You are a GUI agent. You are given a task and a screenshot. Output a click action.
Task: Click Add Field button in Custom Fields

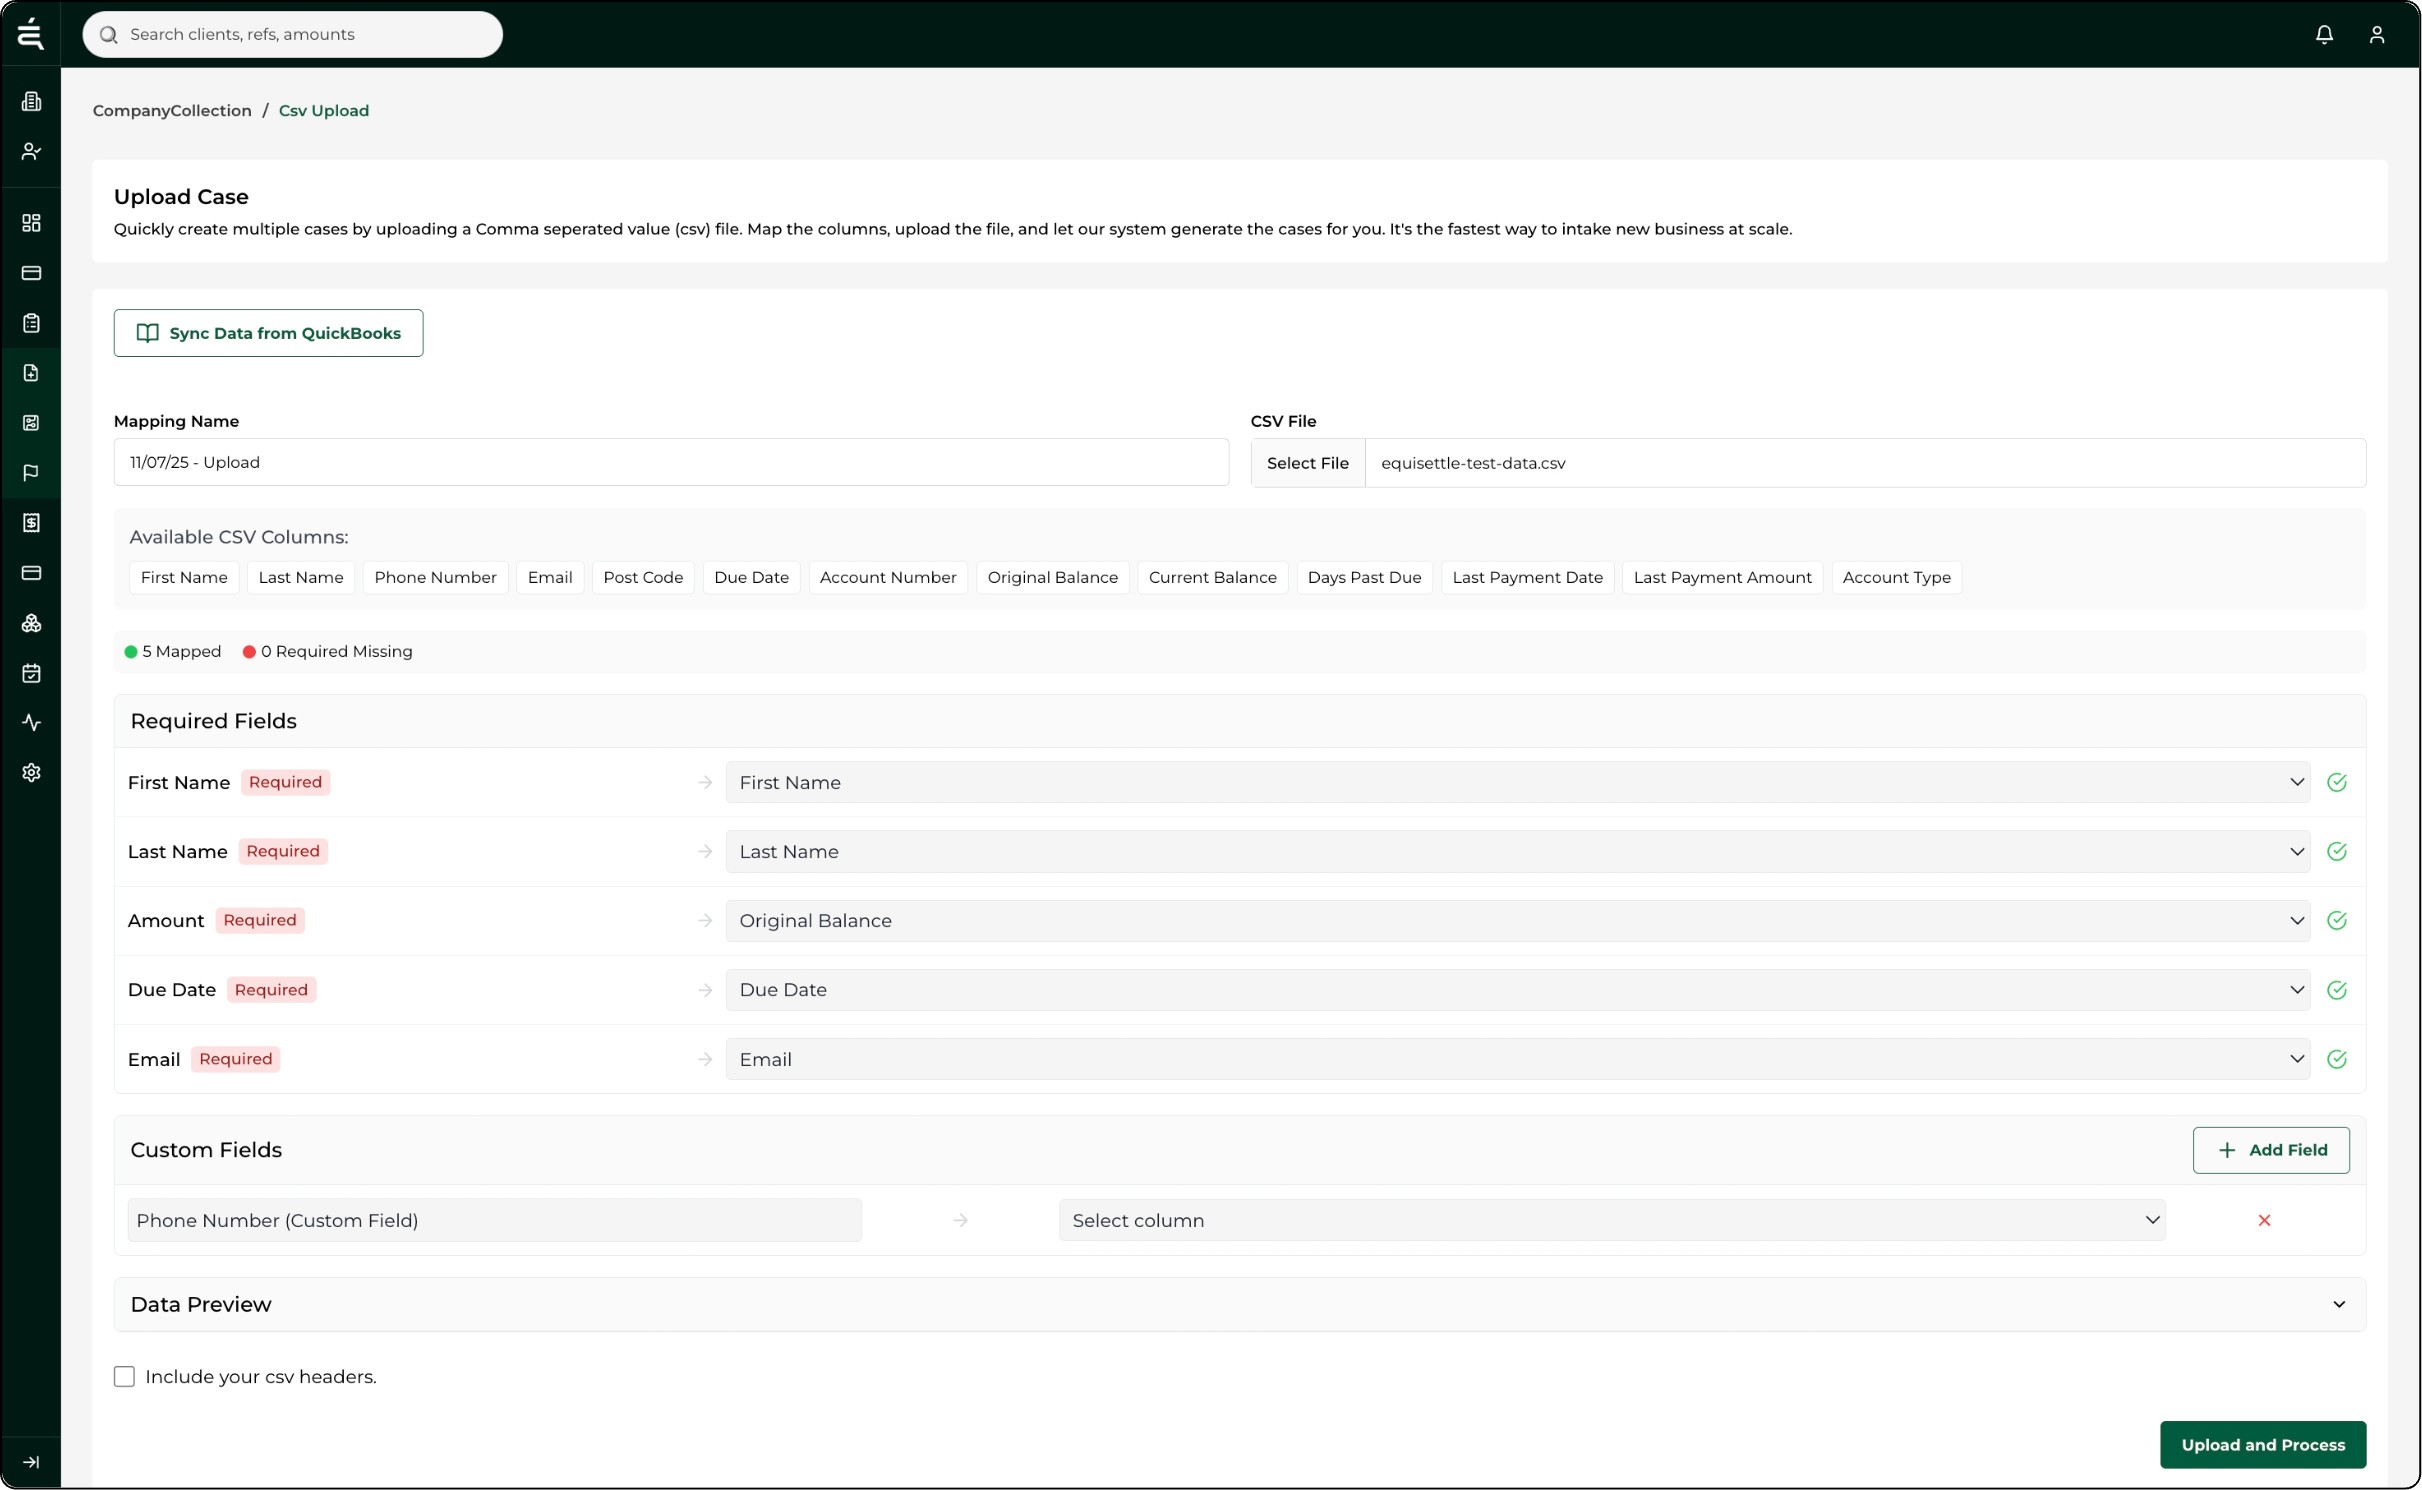coord(2271,1150)
